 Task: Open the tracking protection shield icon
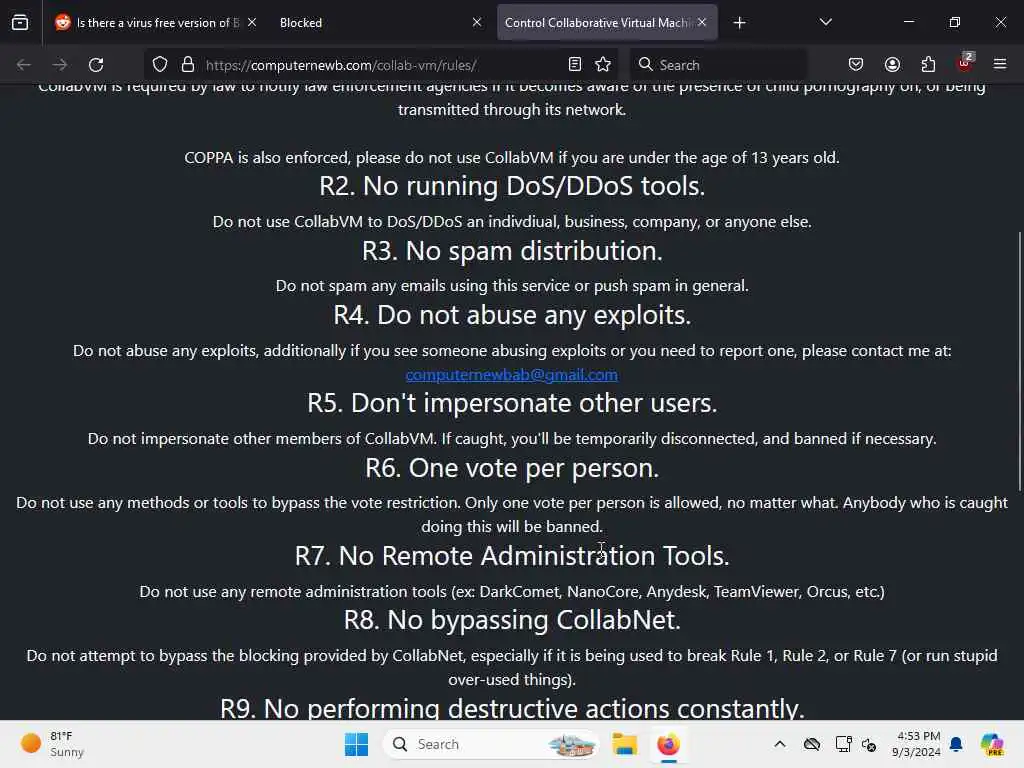point(160,65)
